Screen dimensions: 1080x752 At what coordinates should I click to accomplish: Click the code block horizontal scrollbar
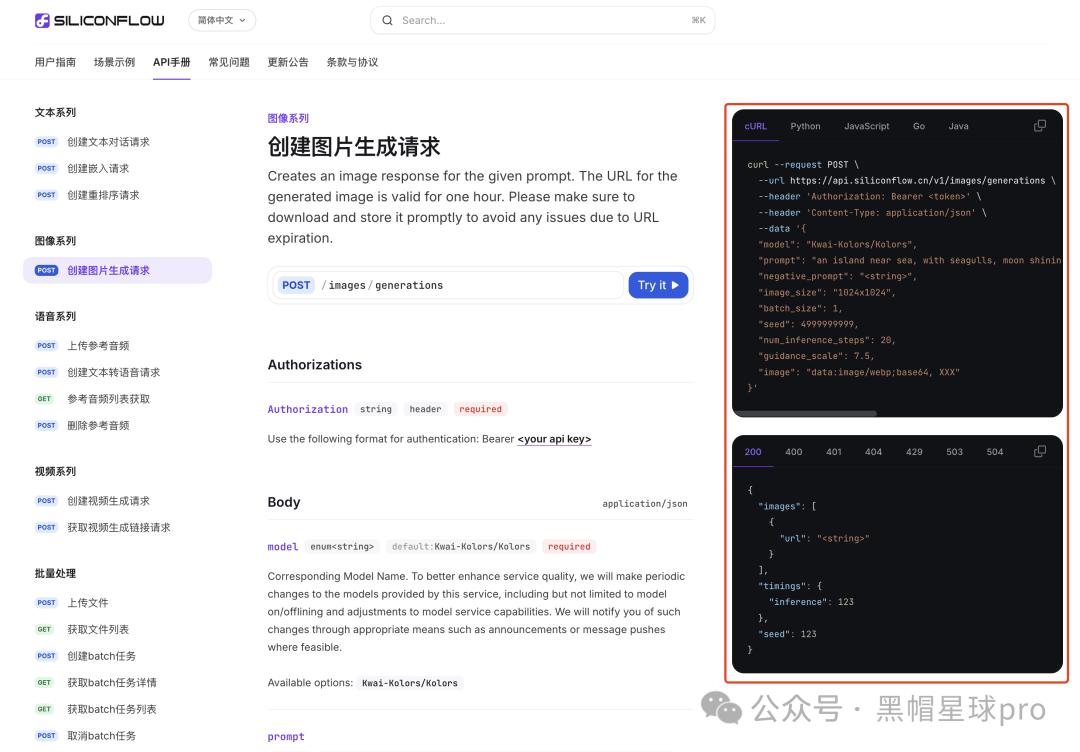pyautogui.click(x=806, y=413)
